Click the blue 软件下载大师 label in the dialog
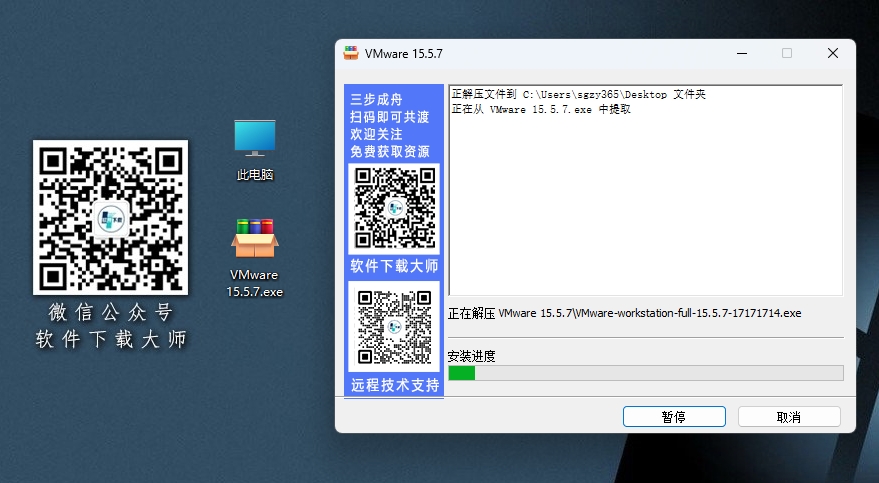 click(x=394, y=266)
